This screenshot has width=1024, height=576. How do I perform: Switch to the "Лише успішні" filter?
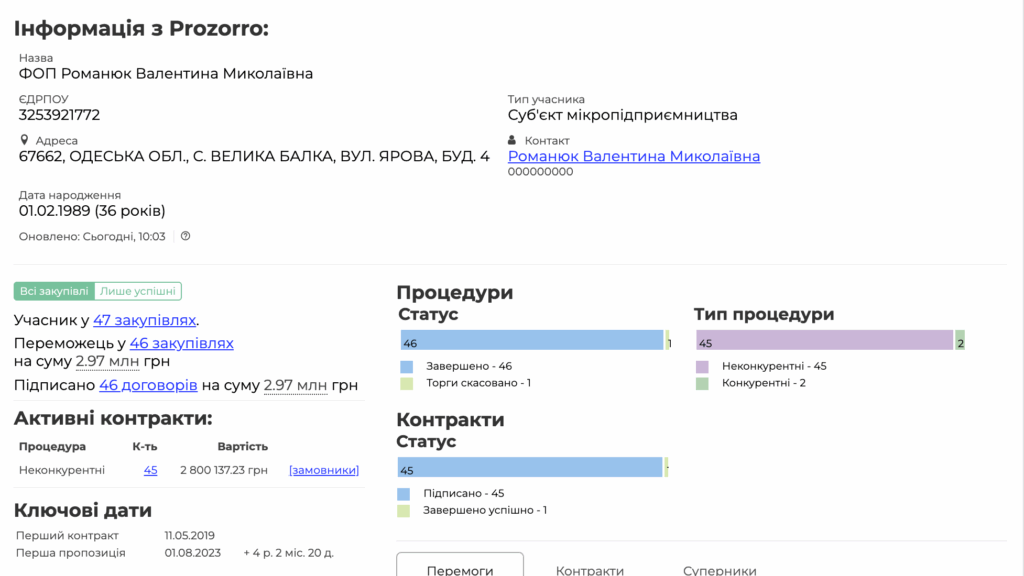[x=138, y=292]
